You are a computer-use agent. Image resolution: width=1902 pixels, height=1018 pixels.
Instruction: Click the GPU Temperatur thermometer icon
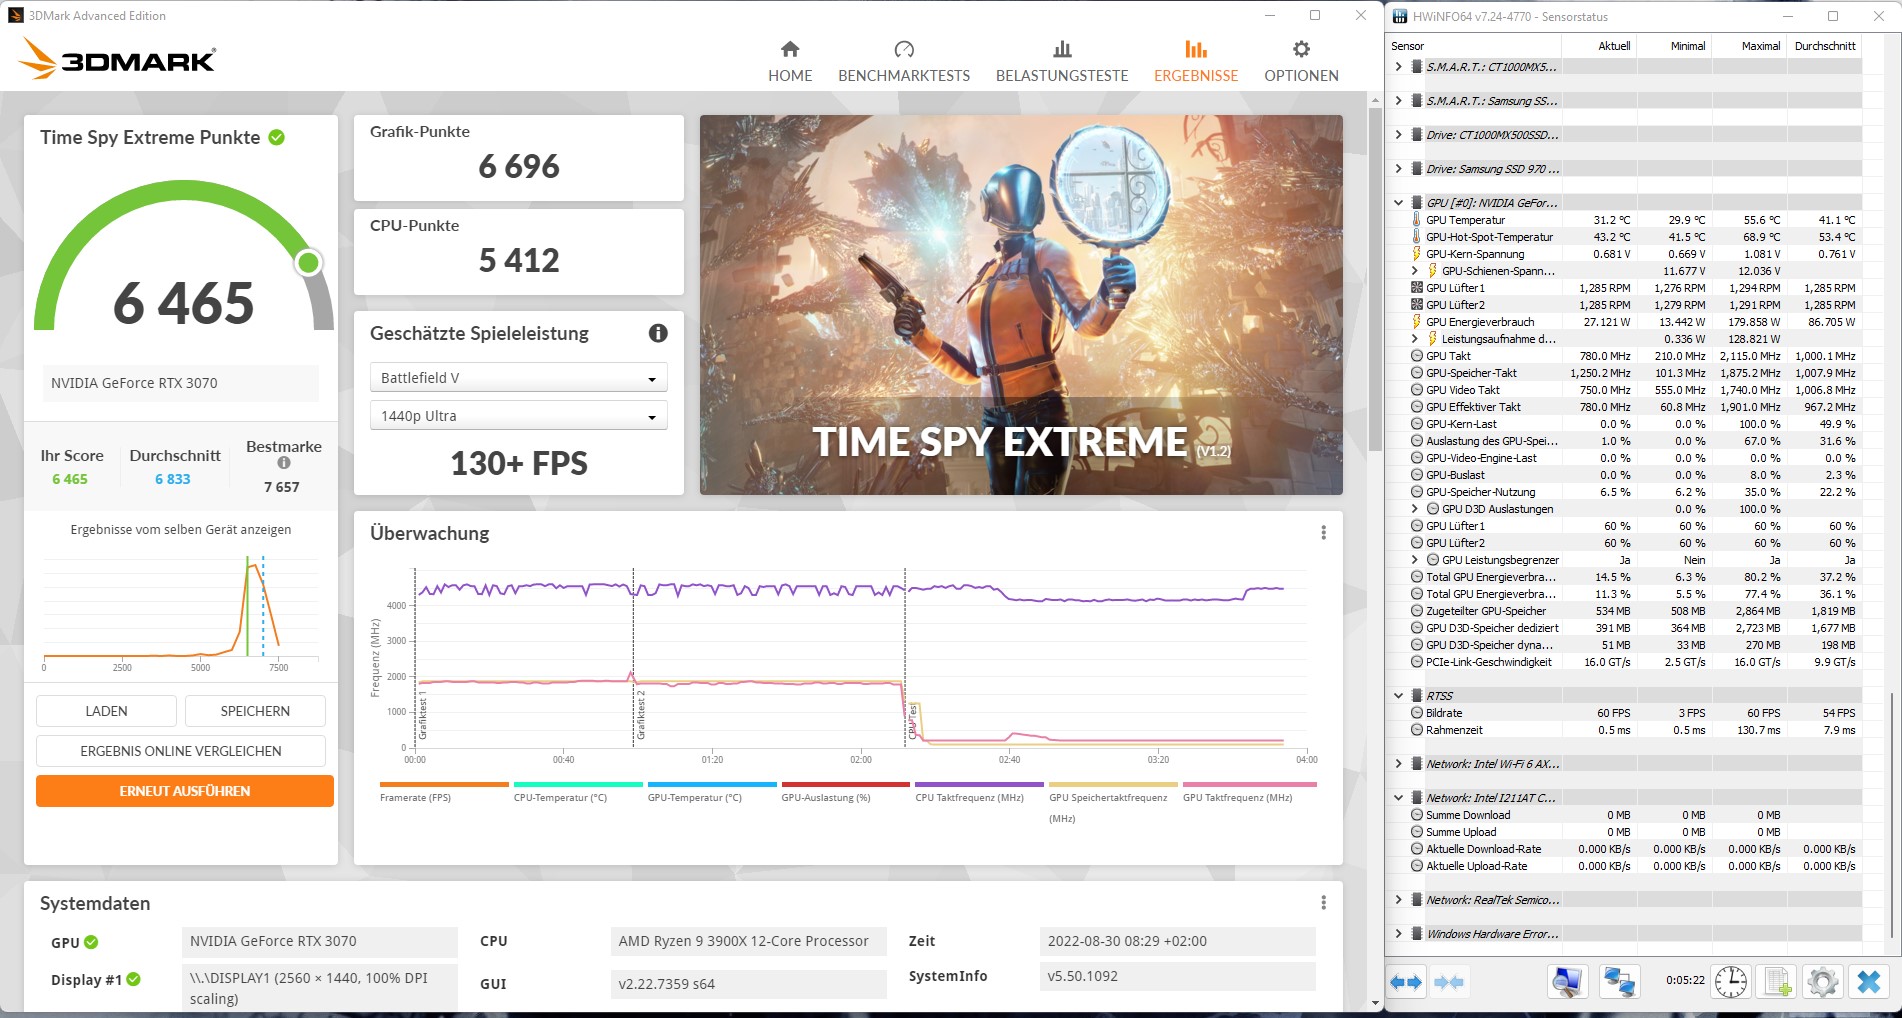[1416, 220]
